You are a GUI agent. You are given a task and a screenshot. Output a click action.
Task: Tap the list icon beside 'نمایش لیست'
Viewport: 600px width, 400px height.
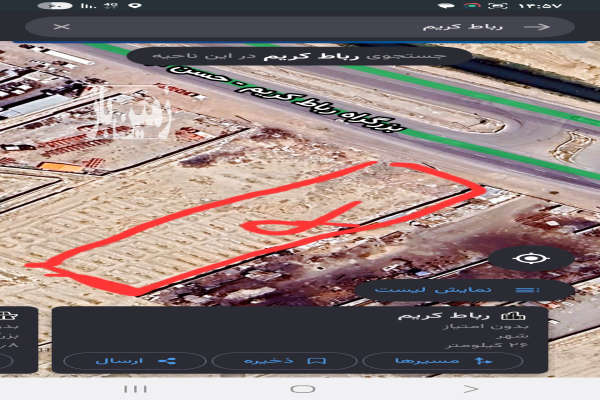(526, 290)
